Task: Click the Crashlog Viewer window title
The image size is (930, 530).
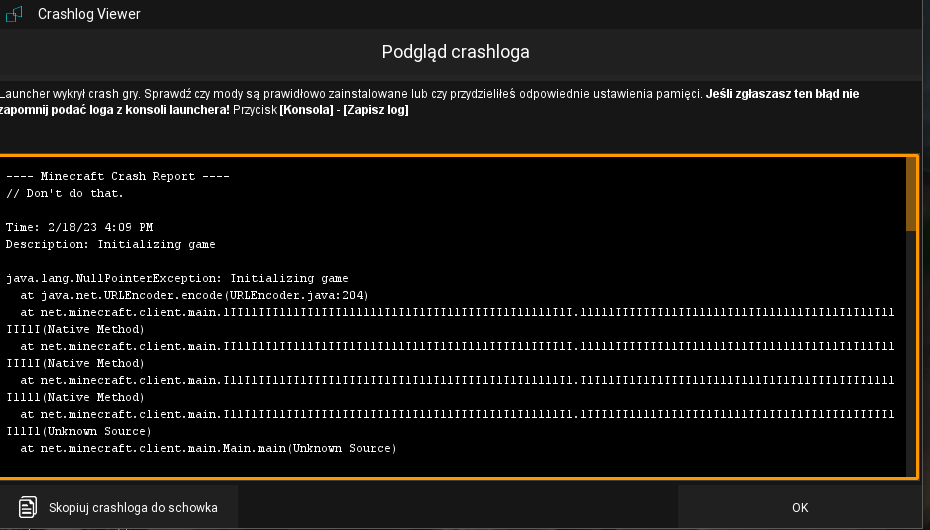Action: (x=89, y=14)
